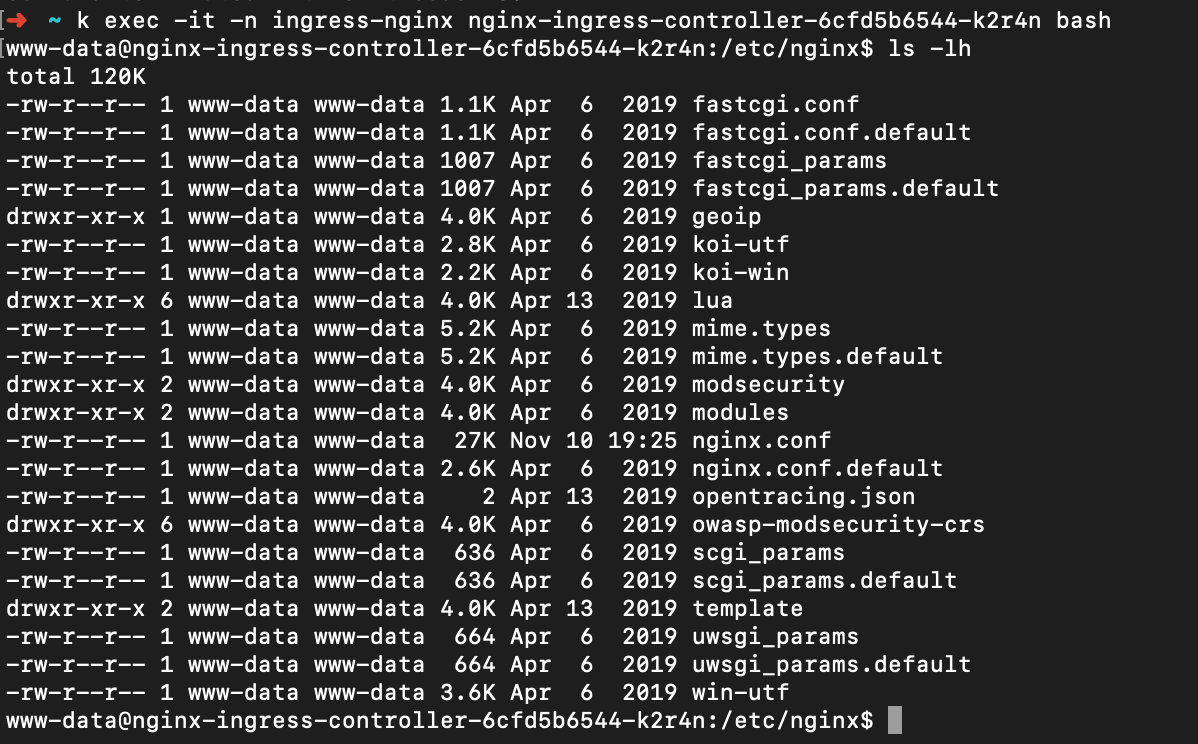Click the lua directory name
The width and height of the screenshot is (1198, 744).
coord(712,300)
